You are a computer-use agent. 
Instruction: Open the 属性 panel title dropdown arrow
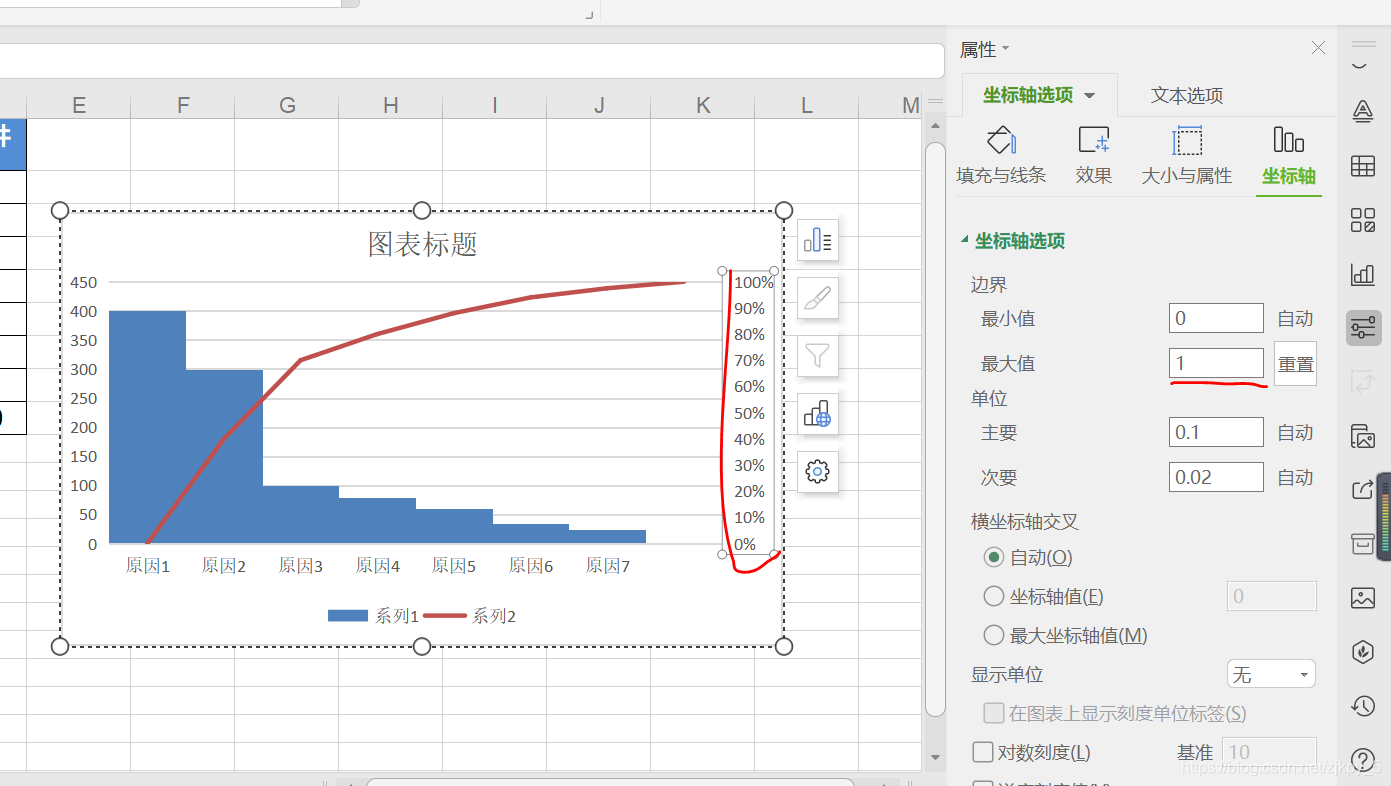[1005, 49]
